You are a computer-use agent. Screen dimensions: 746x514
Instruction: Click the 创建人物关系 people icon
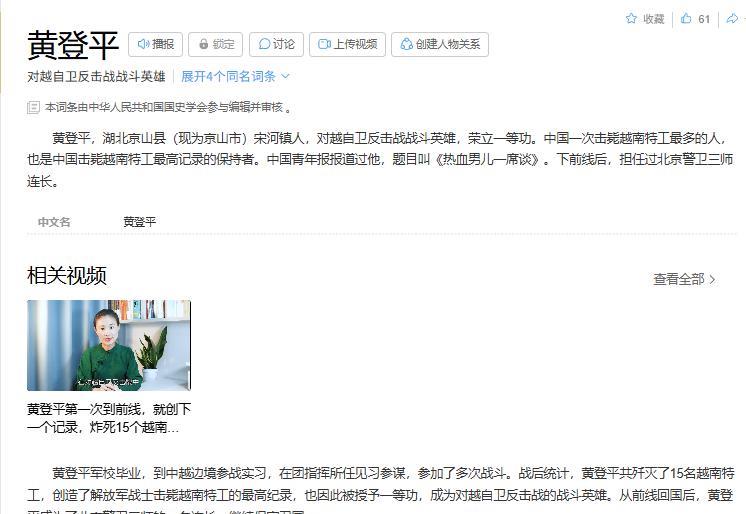pos(406,44)
